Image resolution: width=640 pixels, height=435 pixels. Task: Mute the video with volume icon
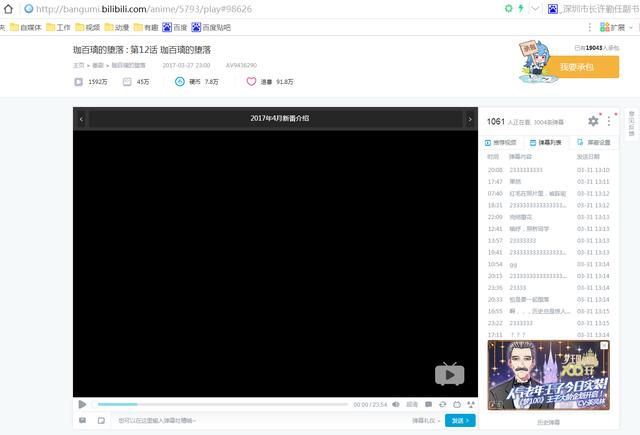[396, 404]
